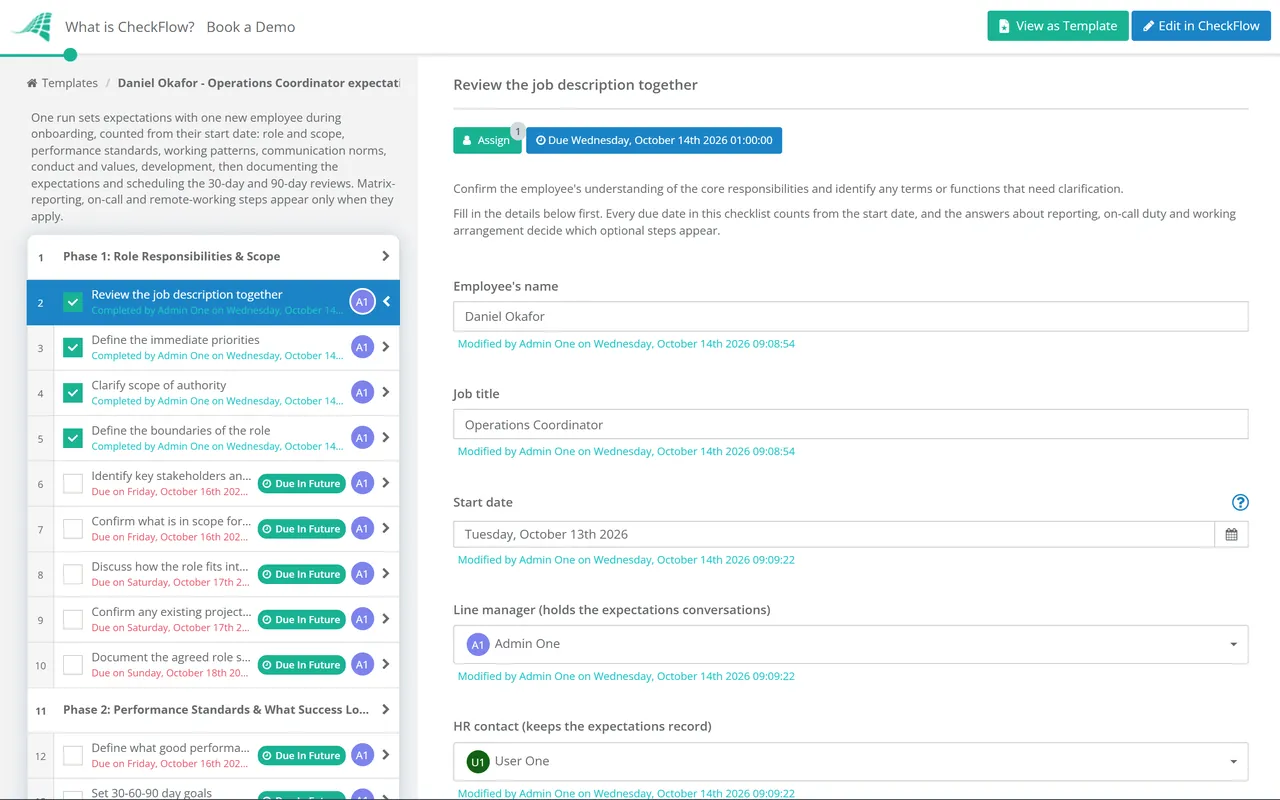This screenshot has width=1280, height=800.
Task: Click the Assign button
Action: coord(487,140)
